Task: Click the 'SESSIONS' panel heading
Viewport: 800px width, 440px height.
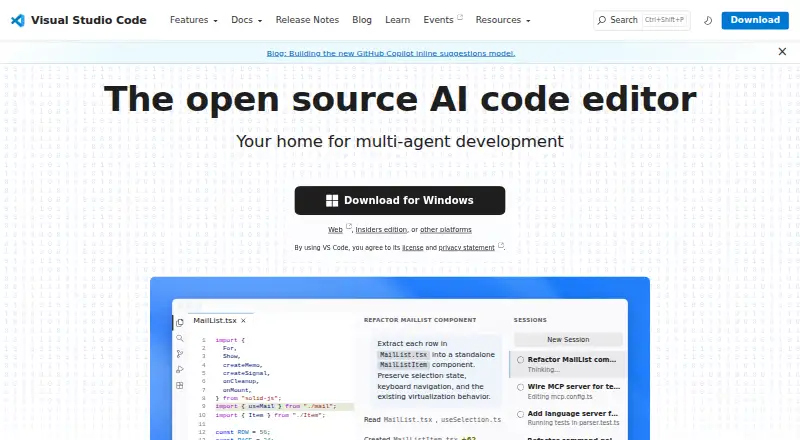Action: click(x=530, y=320)
